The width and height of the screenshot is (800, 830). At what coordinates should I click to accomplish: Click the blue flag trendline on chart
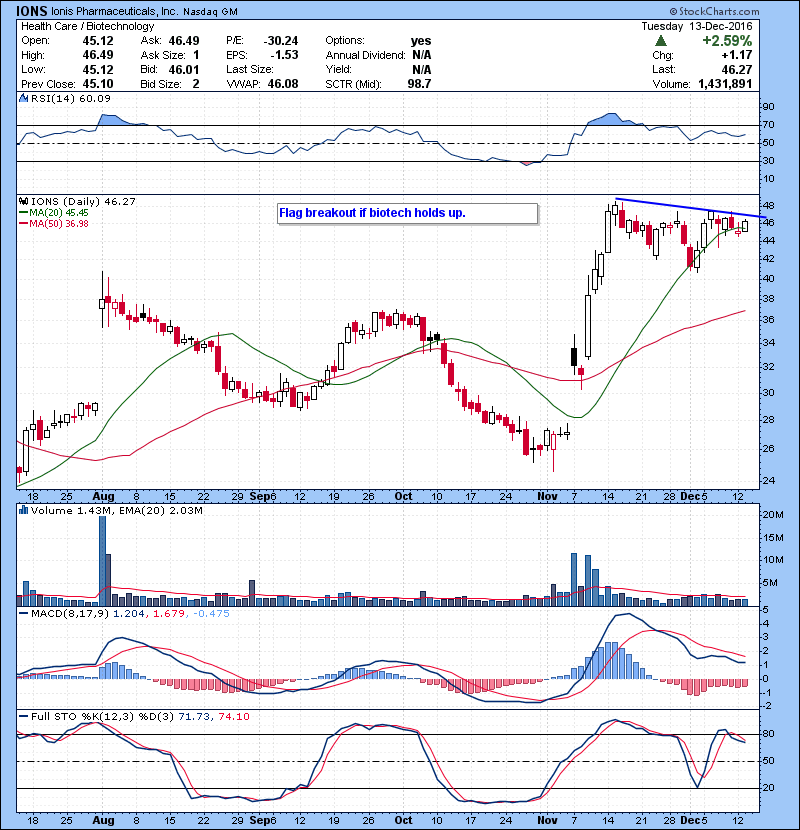(x=691, y=208)
